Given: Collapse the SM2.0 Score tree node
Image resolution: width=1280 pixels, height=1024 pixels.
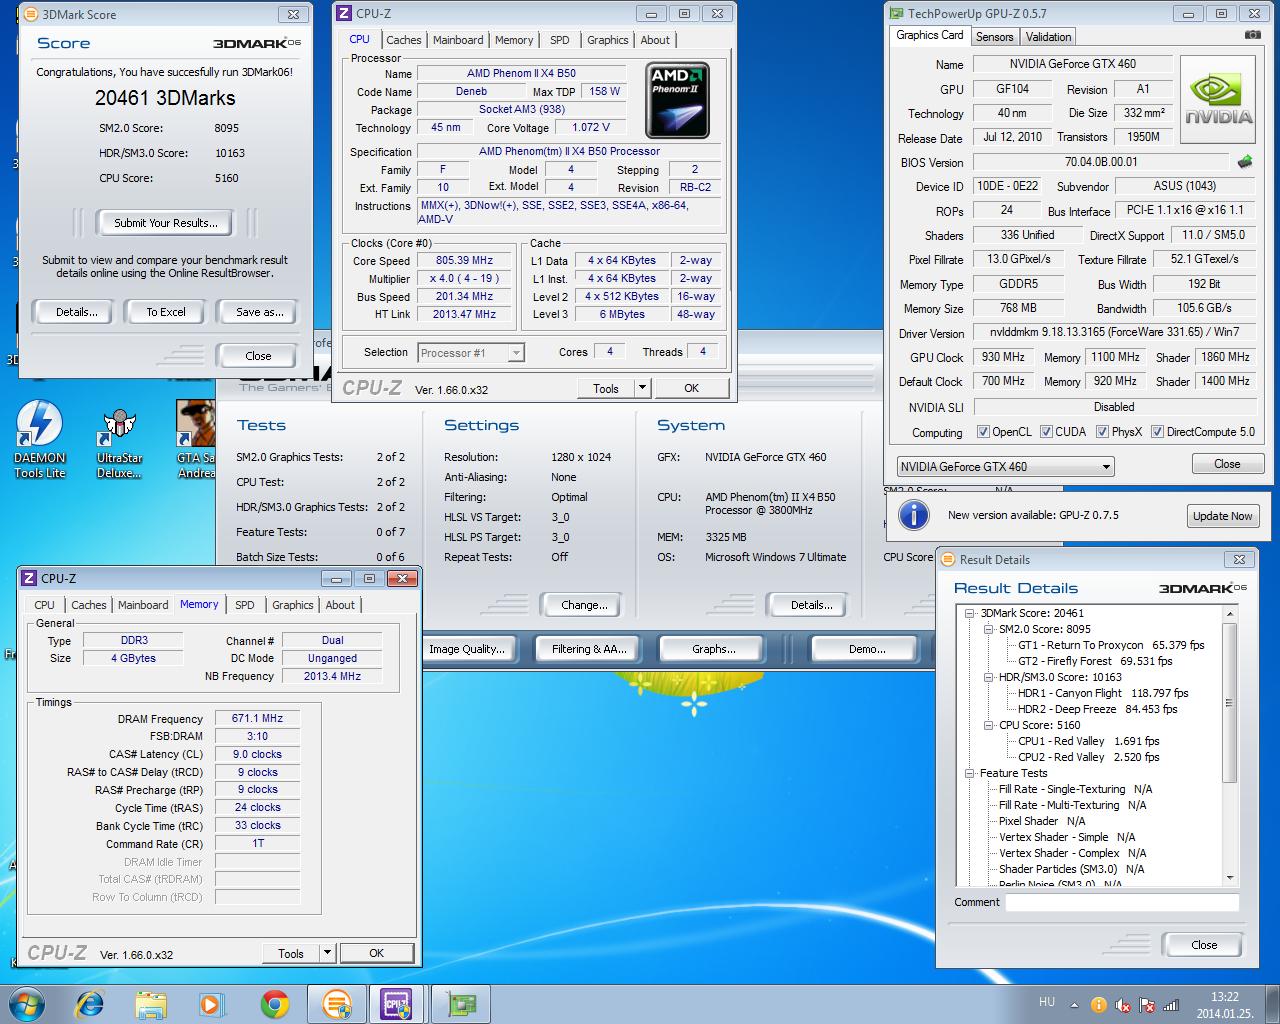Looking at the screenshot, I should (987, 629).
